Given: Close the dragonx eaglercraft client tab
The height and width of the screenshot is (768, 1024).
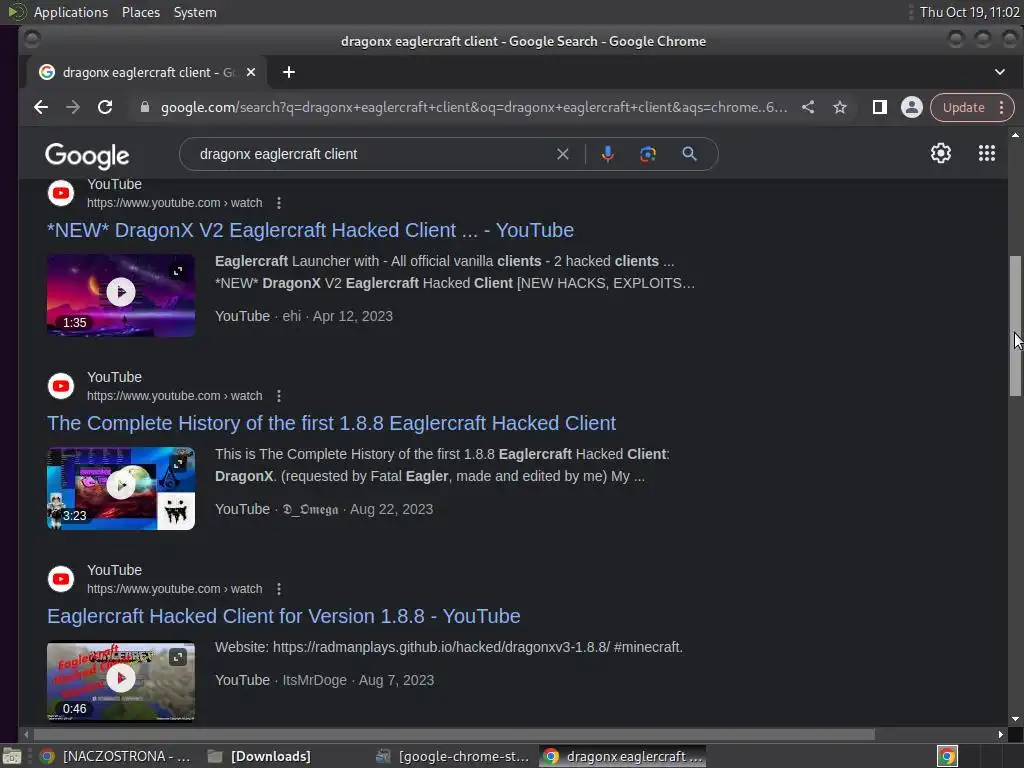Looking at the screenshot, I should pos(251,72).
